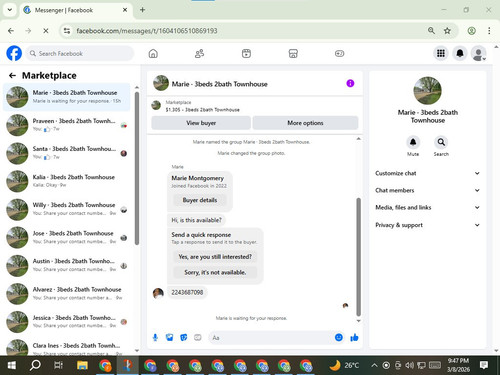
Task: Open Chrome three-dot menu
Action: point(489,31)
